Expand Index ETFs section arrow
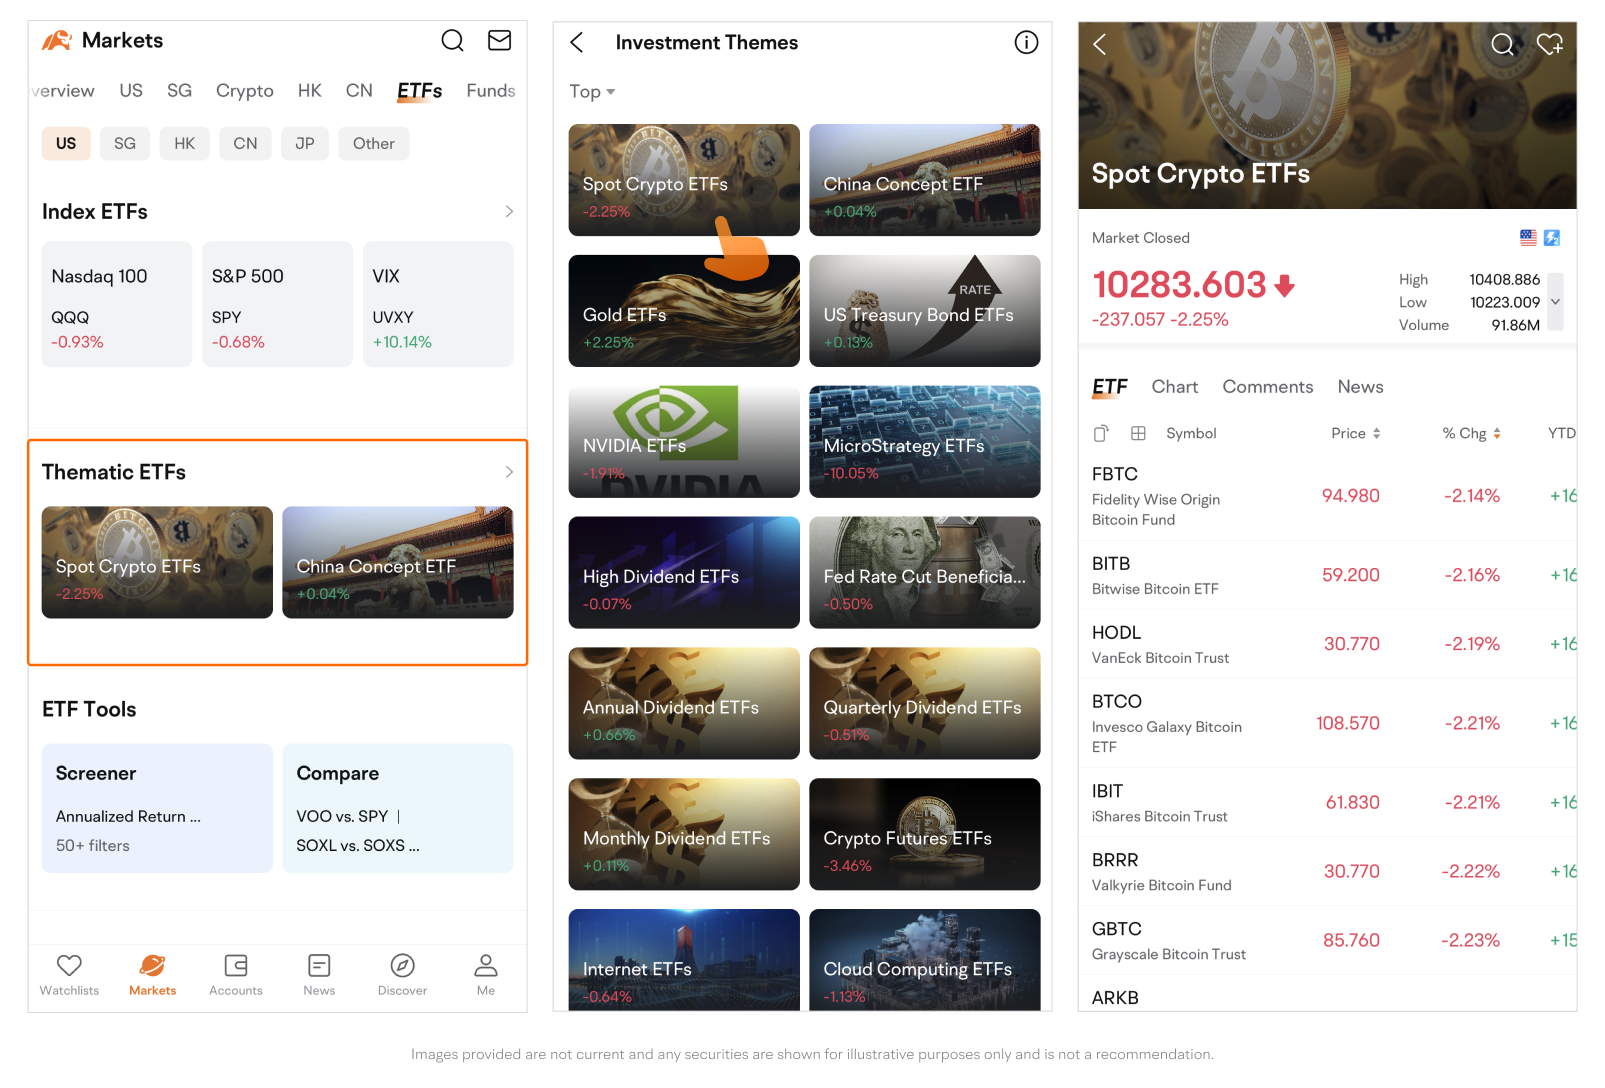This screenshot has height=1088, width=1605. [x=509, y=212]
